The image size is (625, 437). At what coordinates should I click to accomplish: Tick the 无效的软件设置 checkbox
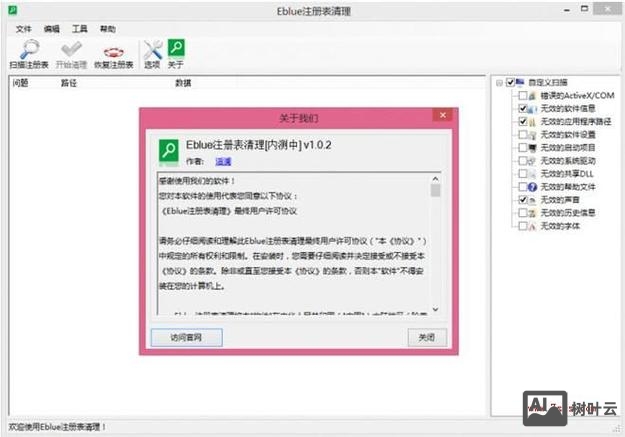point(523,134)
